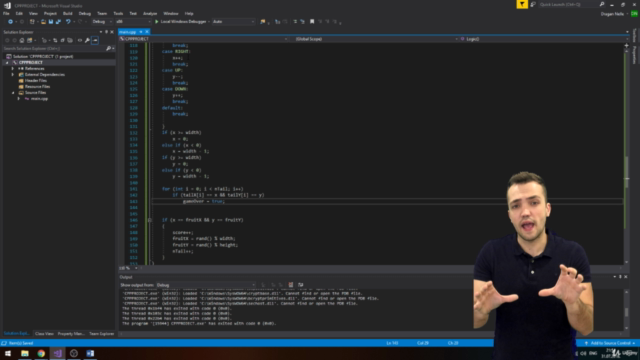Open the File menu
640x360 pixels.
6,13
